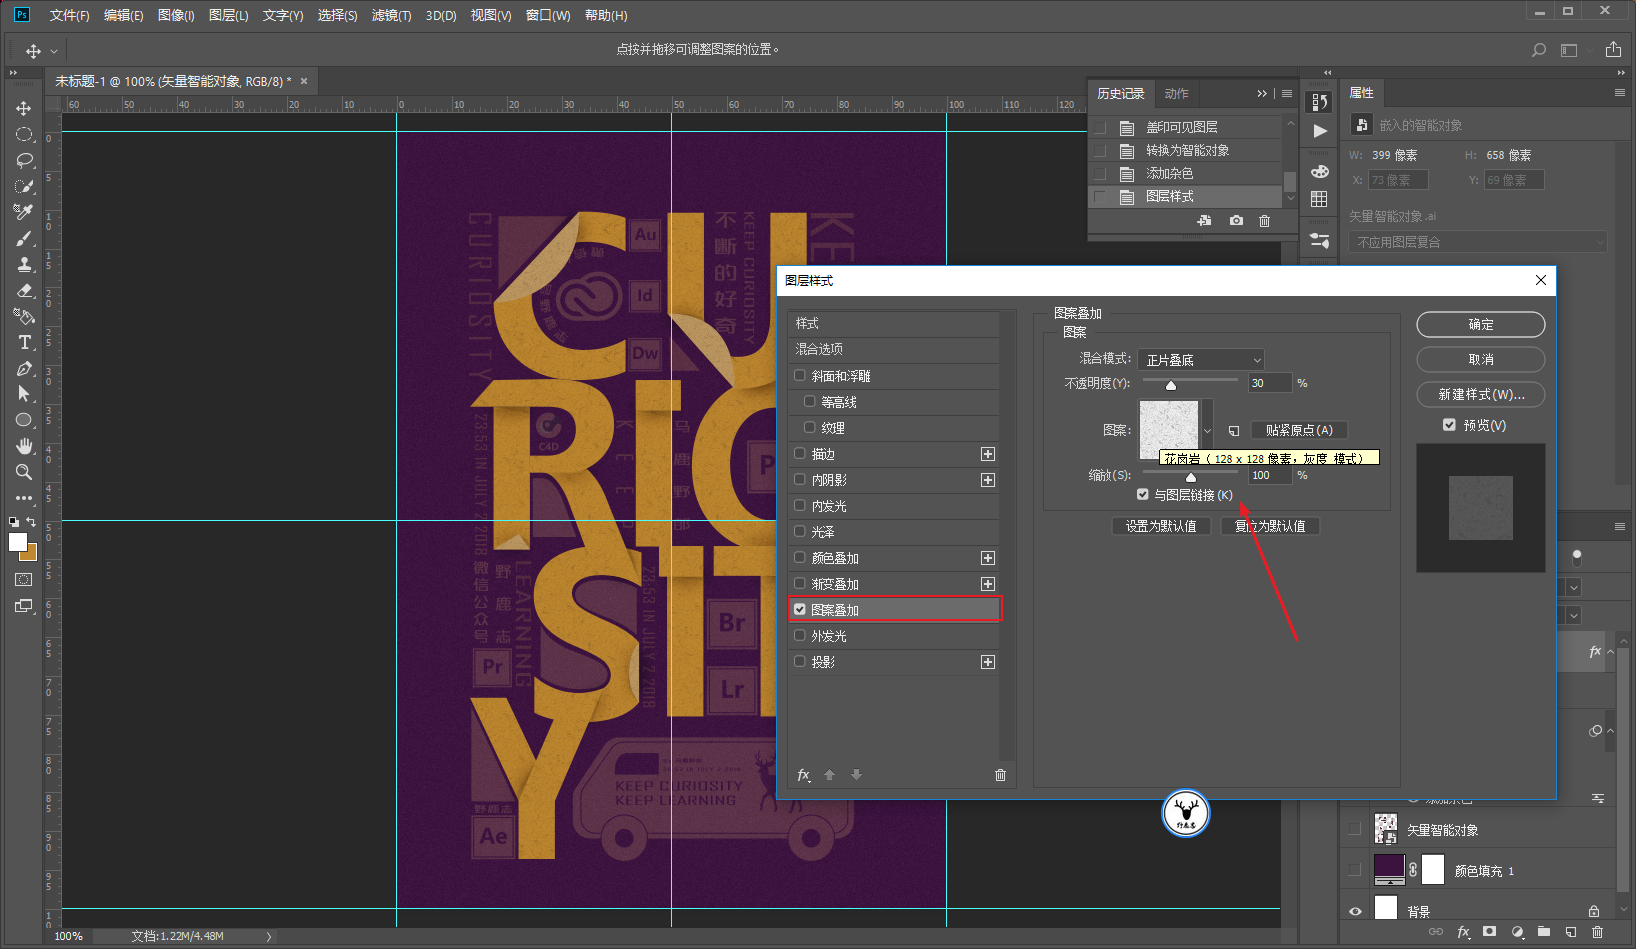Add another Drop Shadow plus button

pos(988,662)
